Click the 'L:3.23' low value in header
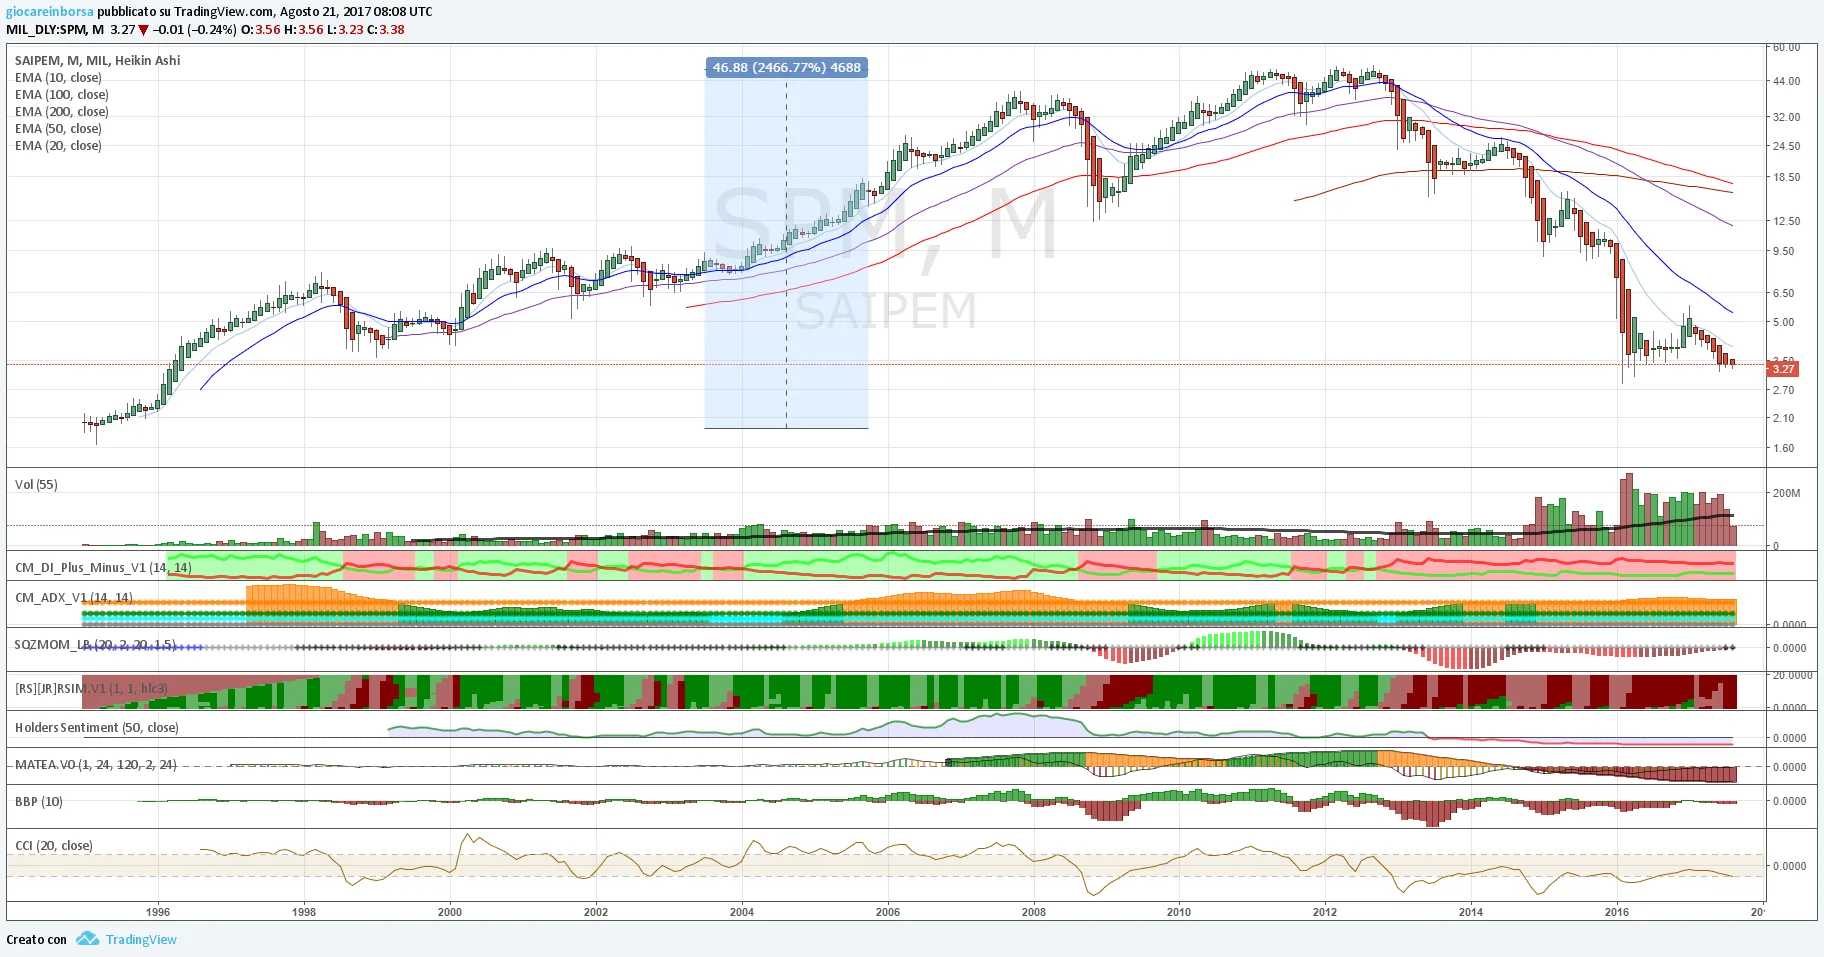Screen dimensions: 1824x957 point(345,30)
